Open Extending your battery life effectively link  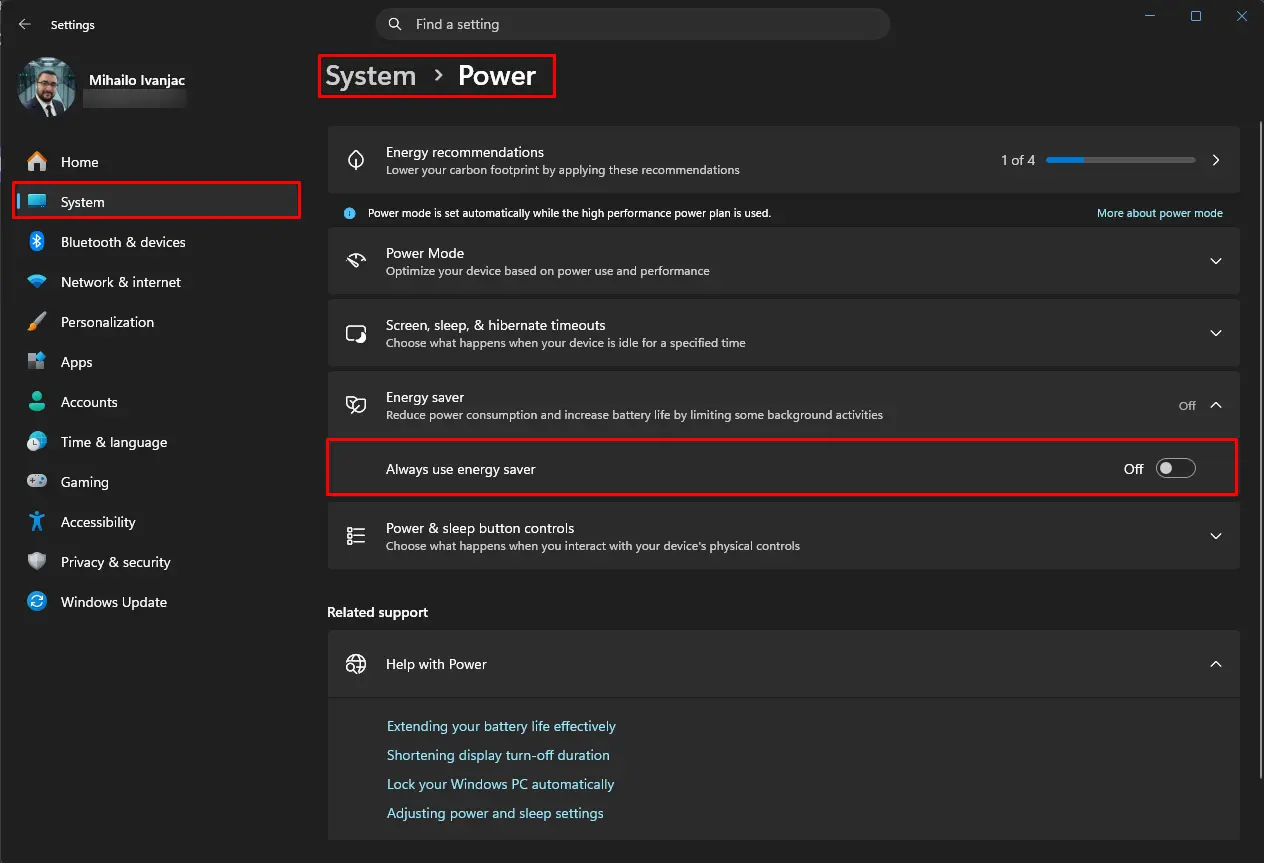tap(501, 726)
